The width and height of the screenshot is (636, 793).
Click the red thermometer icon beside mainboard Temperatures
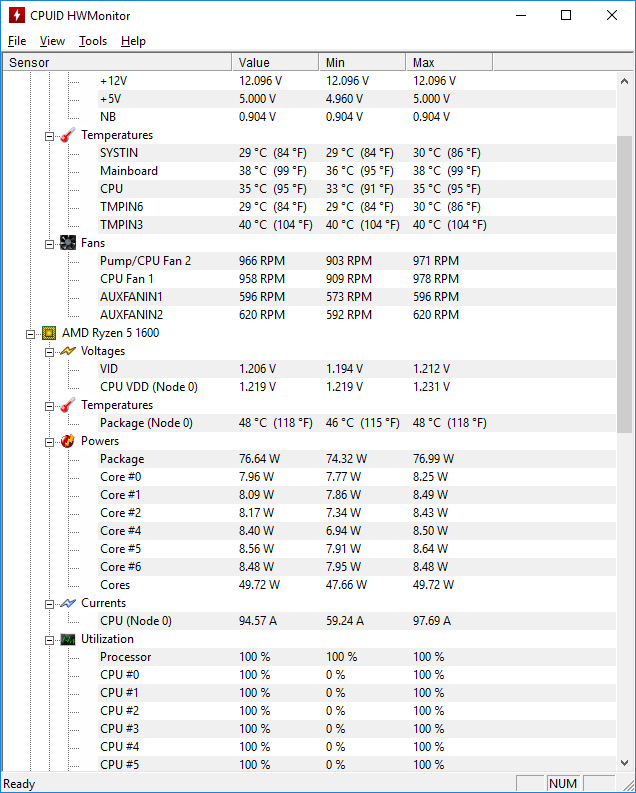click(68, 135)
